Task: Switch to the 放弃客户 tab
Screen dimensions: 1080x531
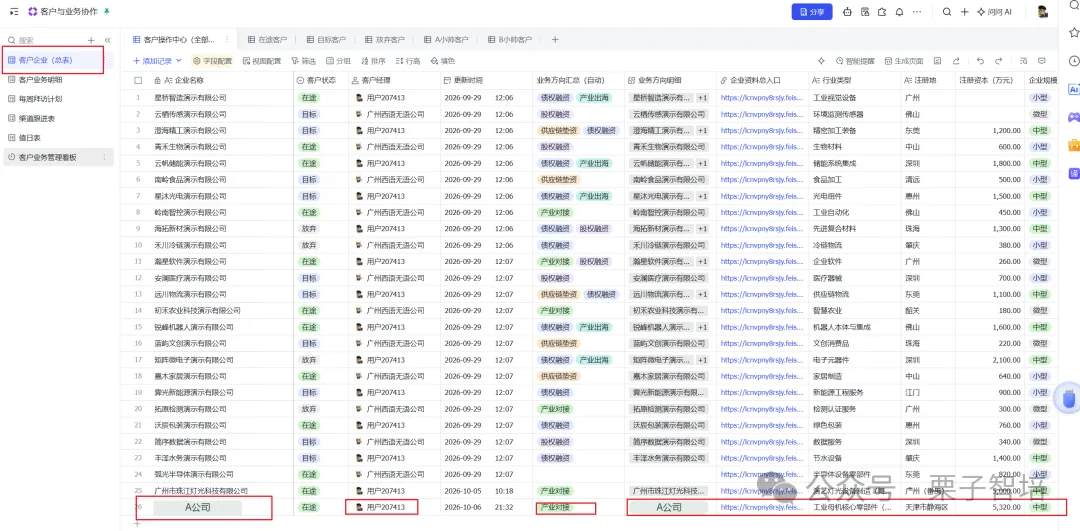Action: pyautogui.click(x=385, y=39)
